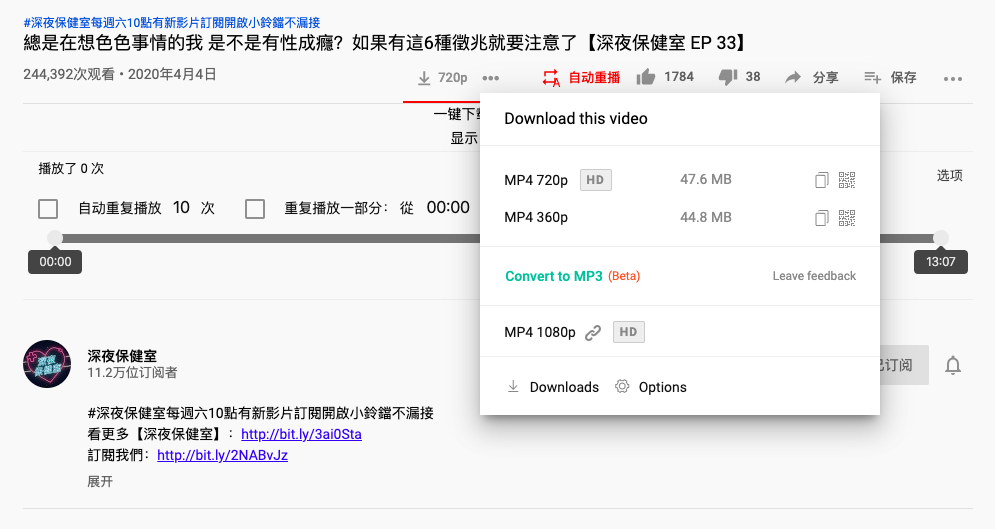This screenshot has width=995, height=529.
Task: Click the repeat end slider handle
Action: click(940, 238)
